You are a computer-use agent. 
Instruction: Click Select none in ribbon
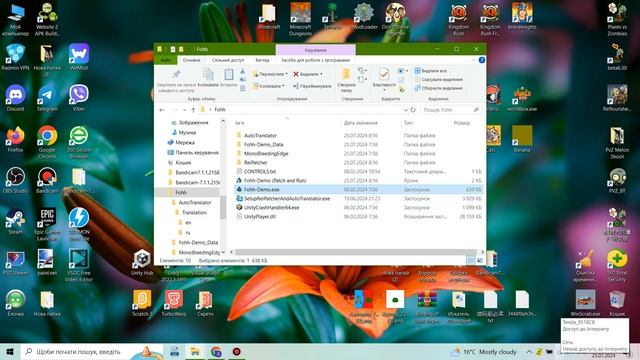click(438, 79)
